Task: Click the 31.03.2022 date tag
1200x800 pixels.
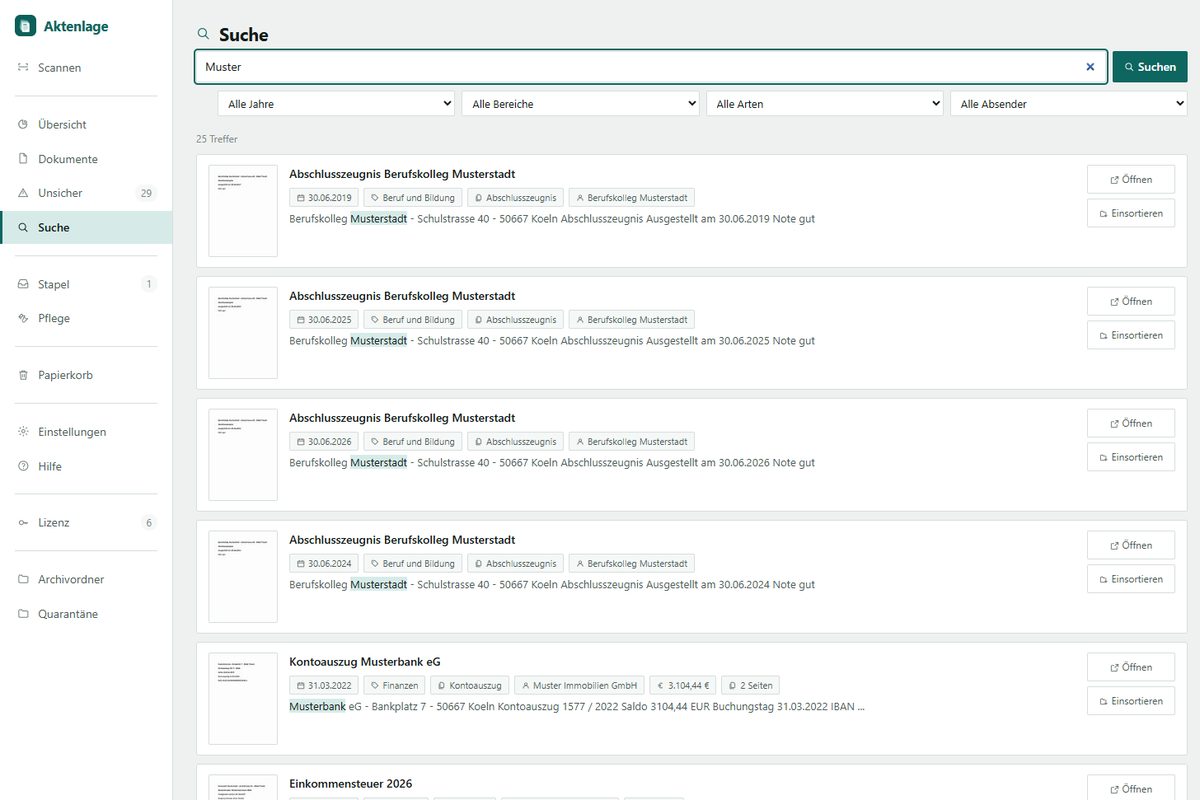Action: coord(324,686)
